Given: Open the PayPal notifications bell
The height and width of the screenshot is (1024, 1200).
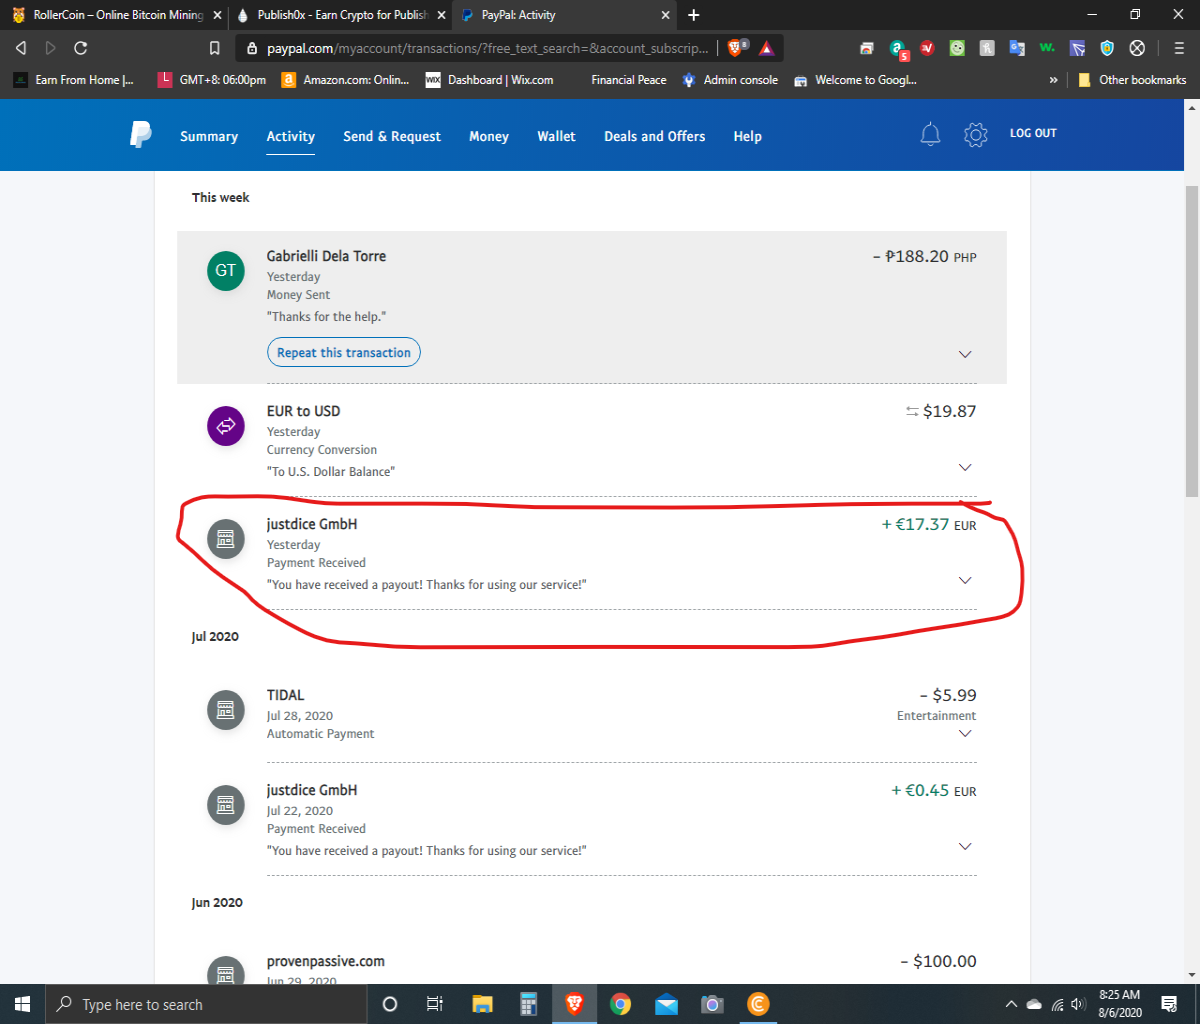Looking at the screenshot, I should click(930, 134).
